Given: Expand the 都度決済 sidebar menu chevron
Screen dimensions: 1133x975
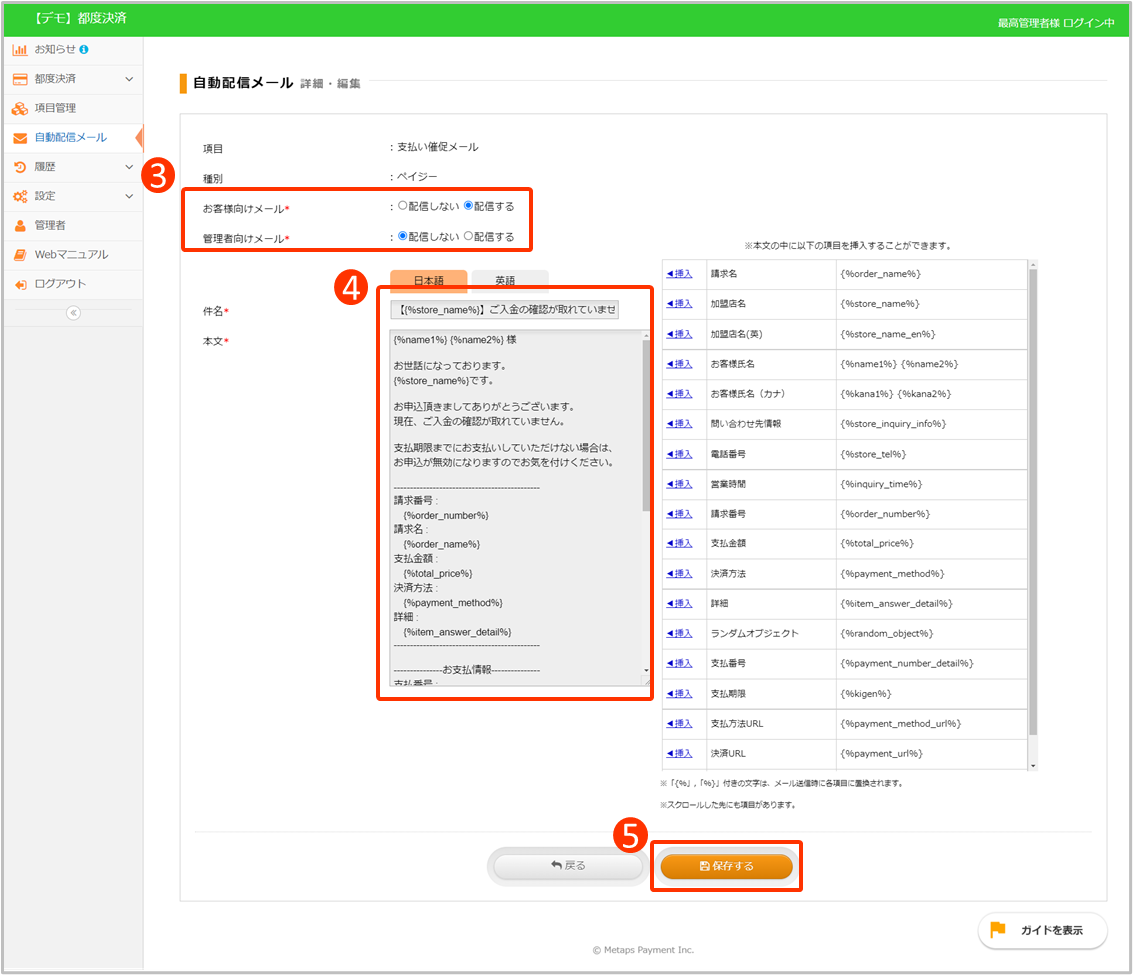Looking at the screenshot, I should (x=129, y=79).
